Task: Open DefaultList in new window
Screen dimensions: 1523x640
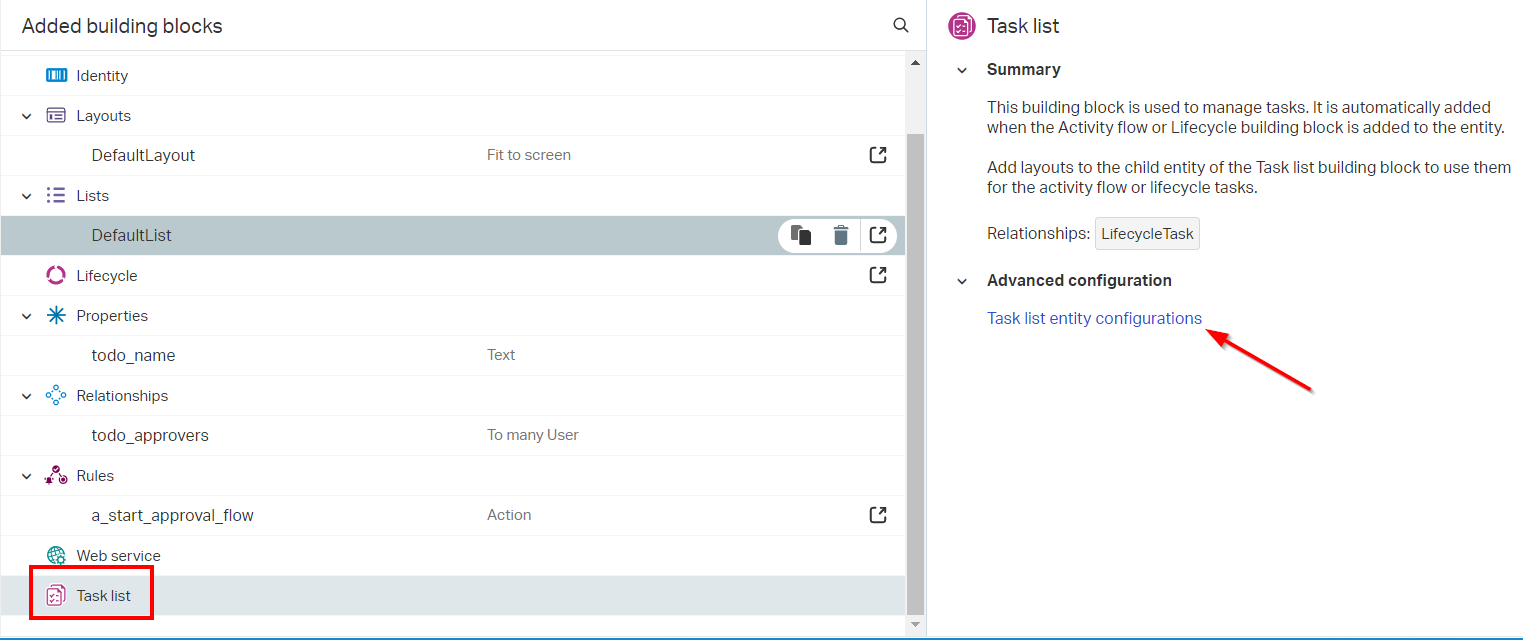Action: (x=878, y=235)
